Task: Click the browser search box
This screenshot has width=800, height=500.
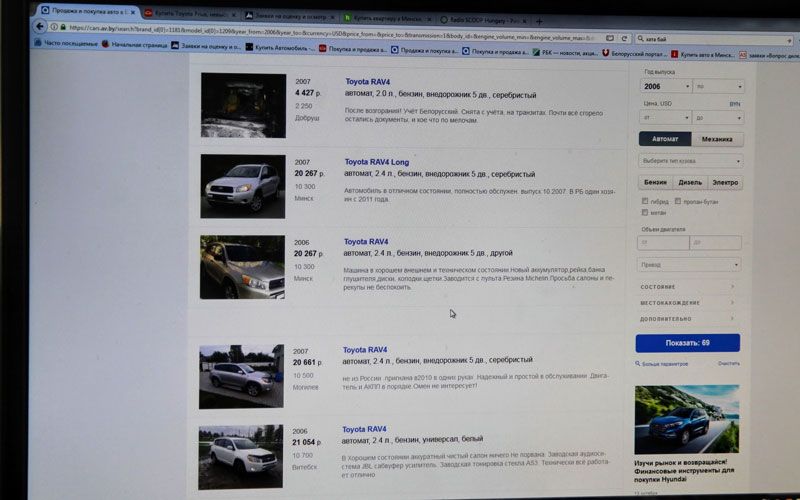Action: 714,39
